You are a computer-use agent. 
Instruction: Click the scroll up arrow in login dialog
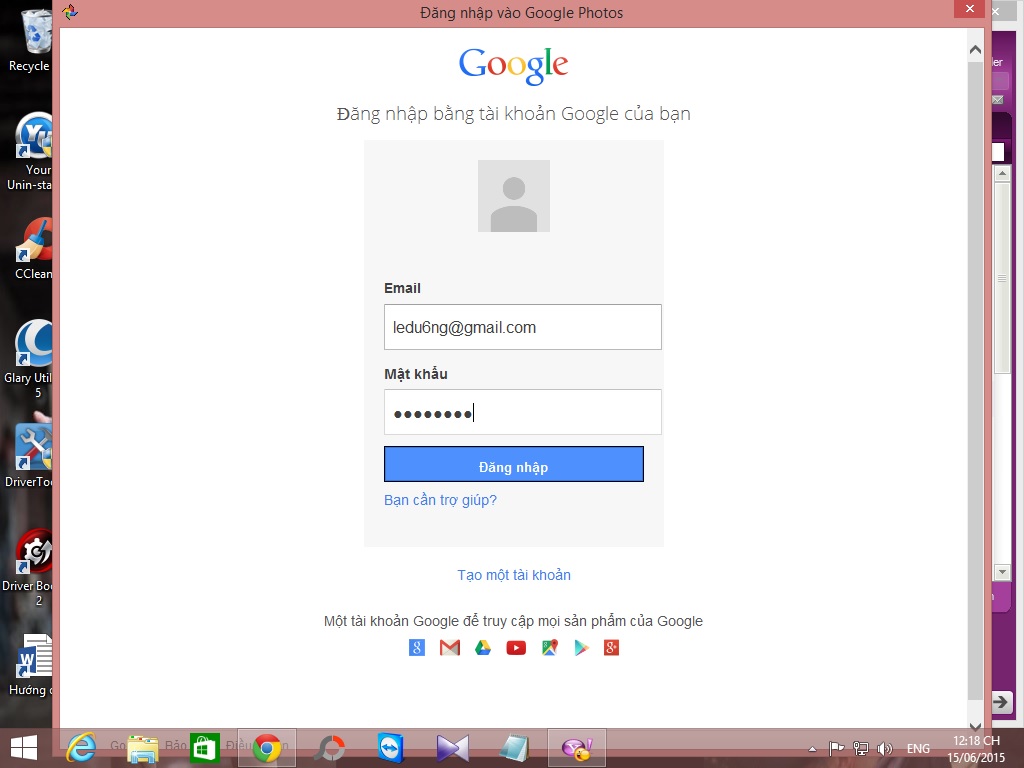coord(975,50)
